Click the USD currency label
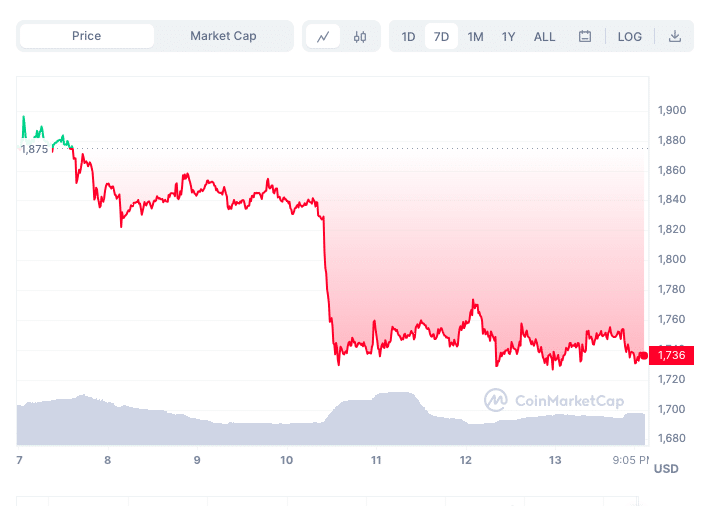This screenshot has height=506, width=719. coord(666,468)
